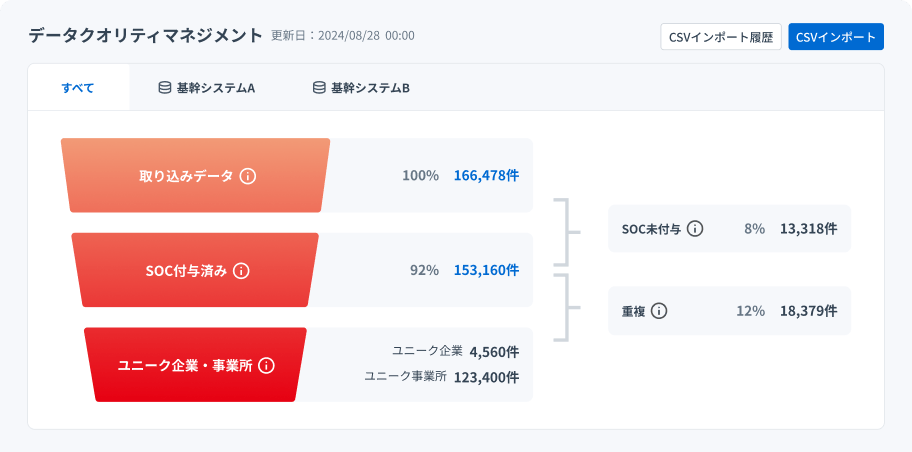Click info icon beside SOC付与済み

pos(241,270)
